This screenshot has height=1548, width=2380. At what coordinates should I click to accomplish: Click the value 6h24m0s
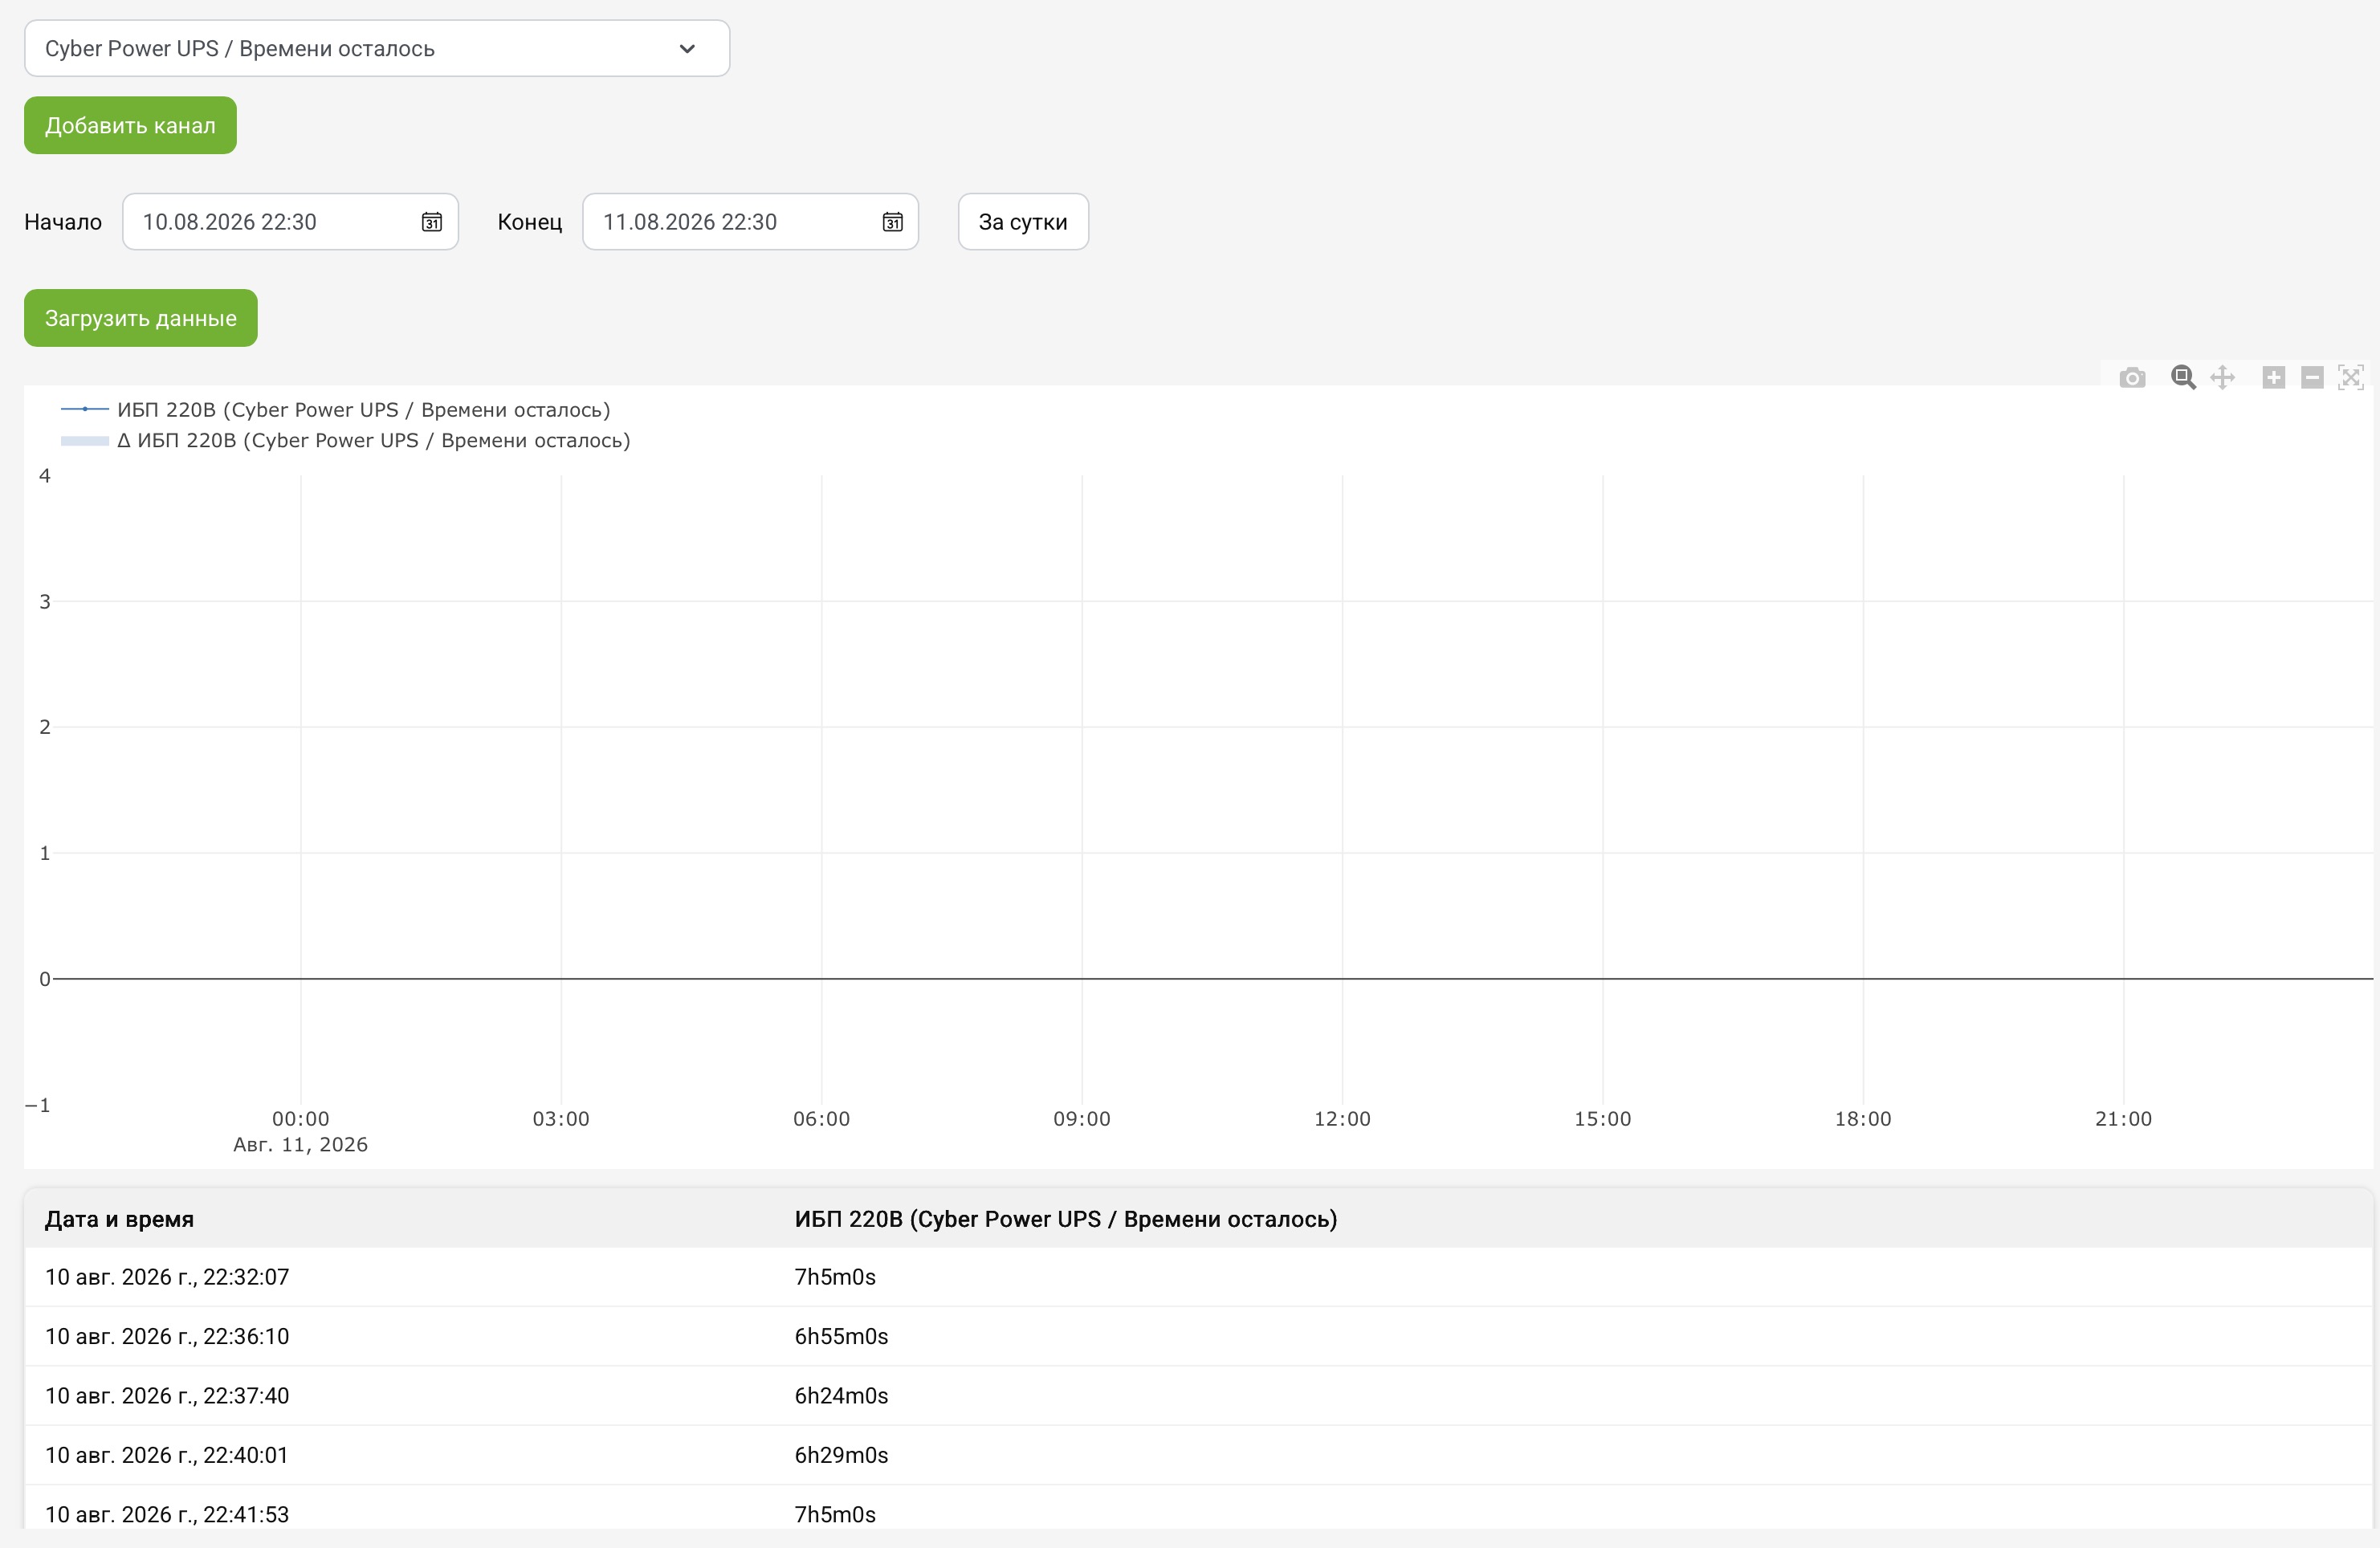841,1395
